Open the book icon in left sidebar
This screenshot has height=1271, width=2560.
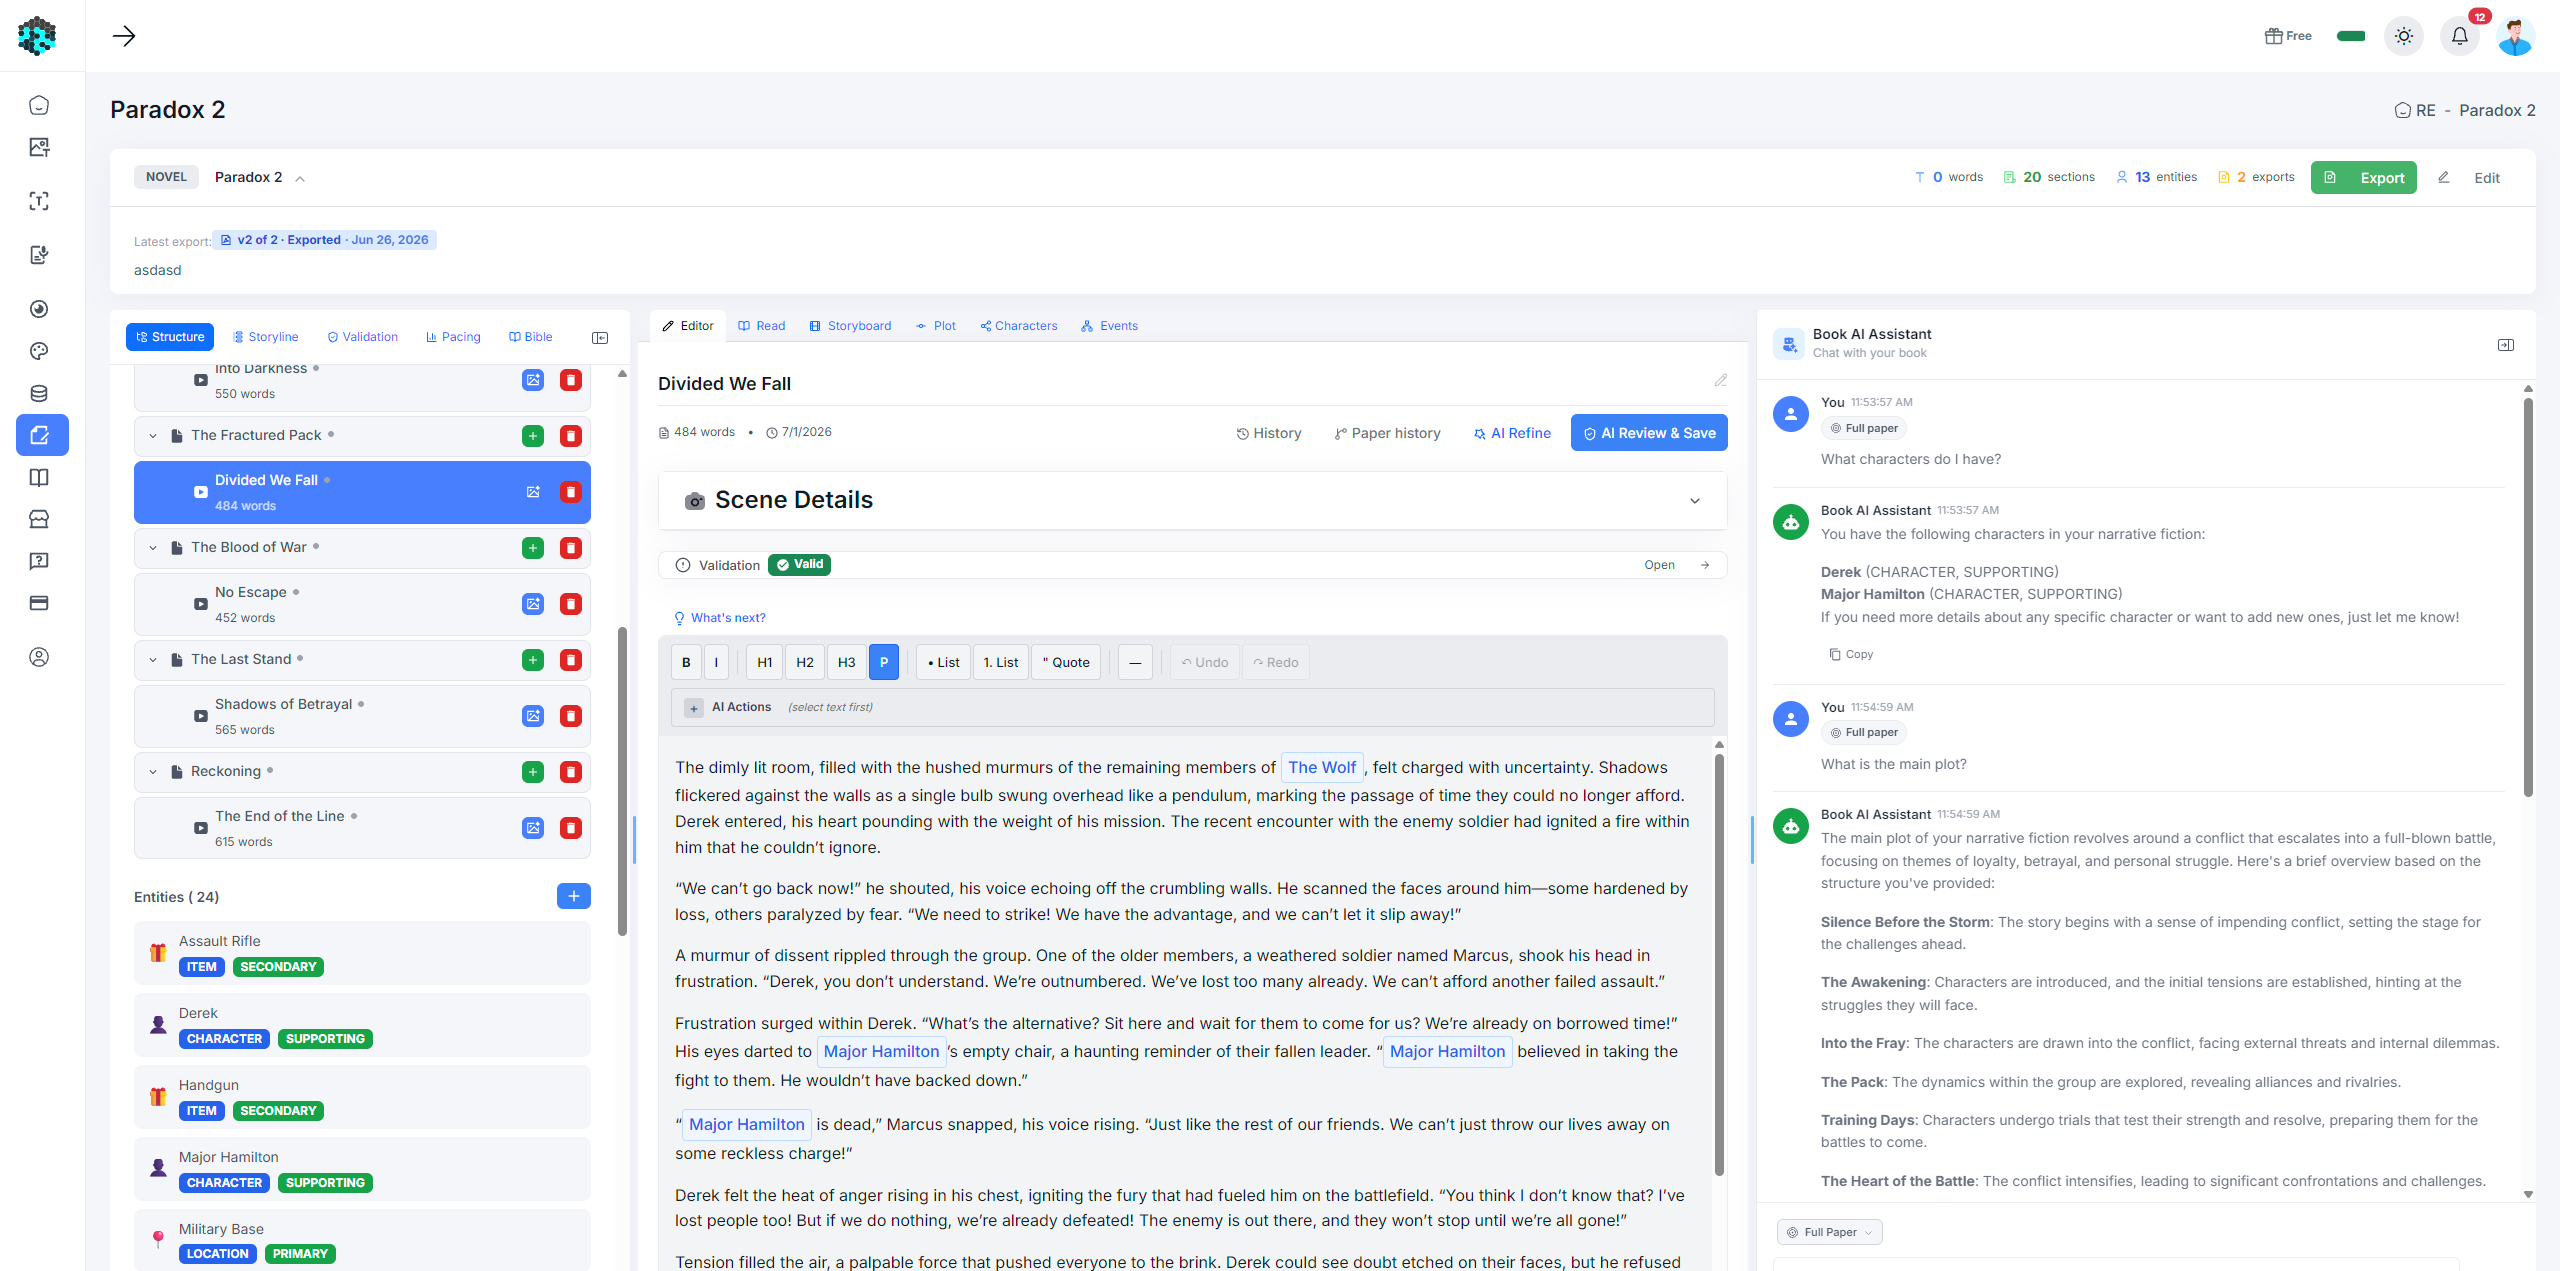click(39, 477)
